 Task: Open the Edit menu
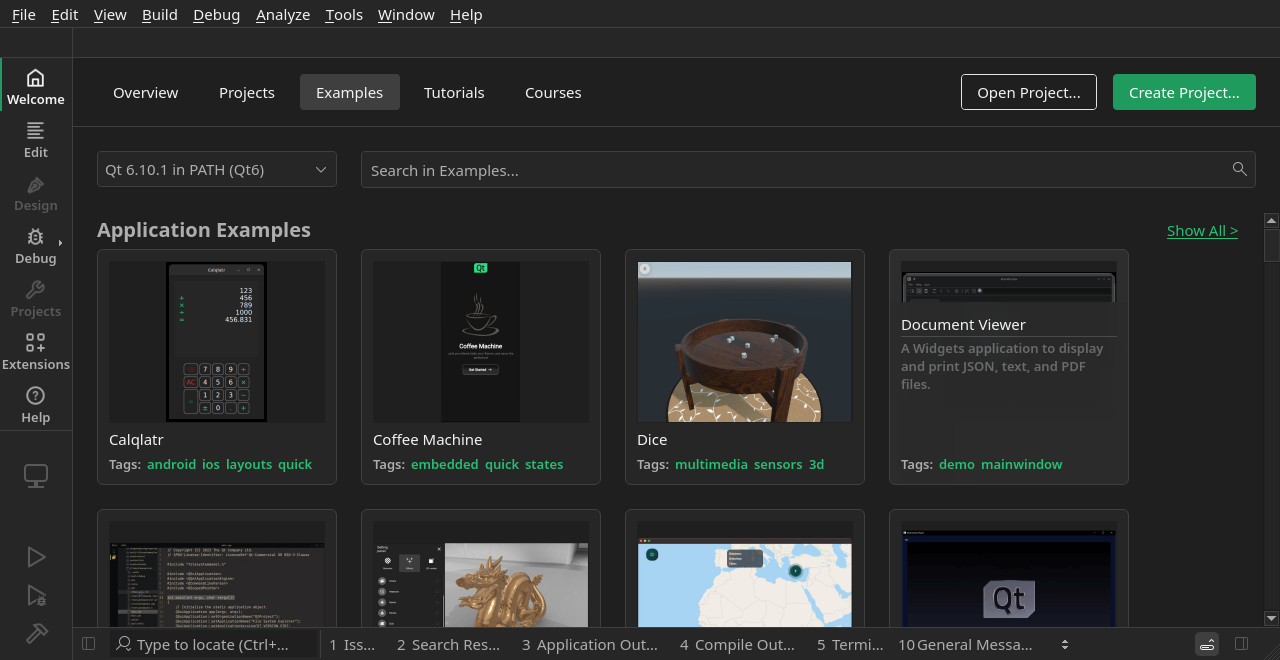tap(64, 14)
